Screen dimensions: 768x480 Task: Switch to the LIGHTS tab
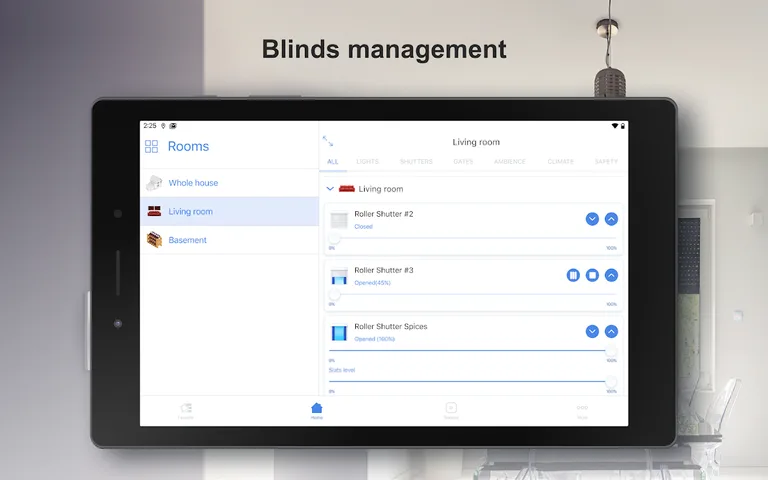367,162
